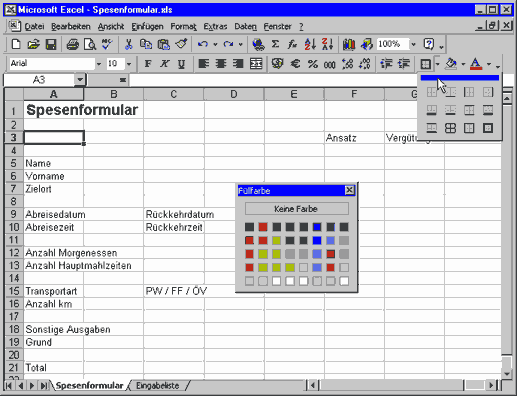
Task: Toggle Bold (F) formatting
Action: pos(148,64)
